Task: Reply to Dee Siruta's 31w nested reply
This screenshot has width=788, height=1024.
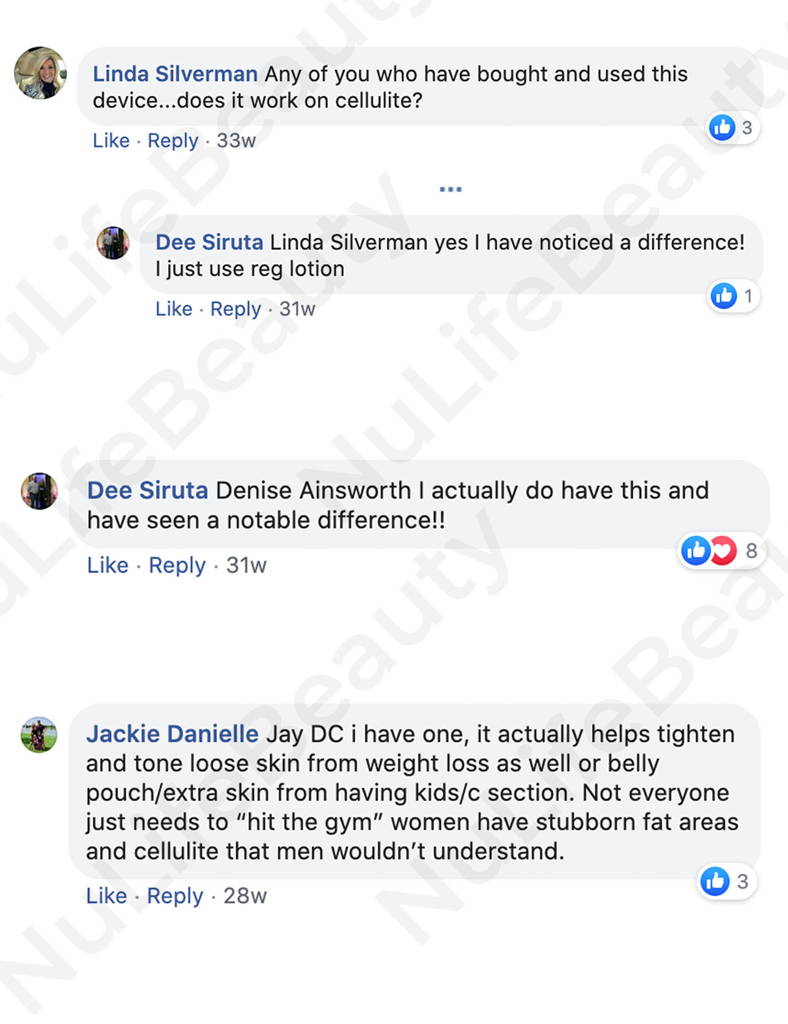Action: tap(236, 309)
